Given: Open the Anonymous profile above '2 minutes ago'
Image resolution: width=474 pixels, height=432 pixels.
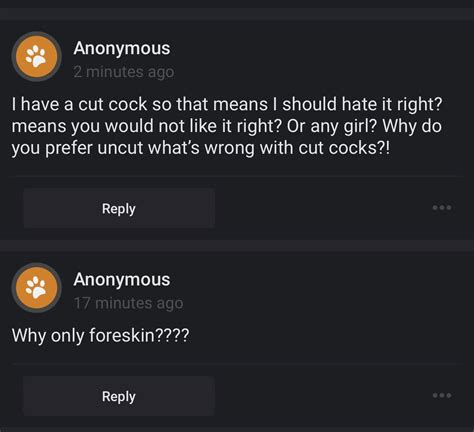Looking at the screenshot, I should (x=122, y=48).
